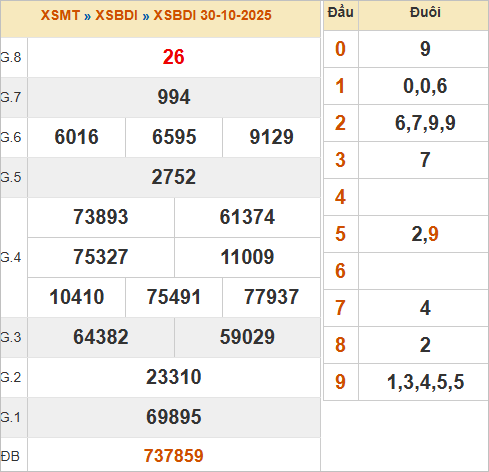Click the G.2 row label
The height and width of the screenshot is (472, 489).
tap(11, 377)
